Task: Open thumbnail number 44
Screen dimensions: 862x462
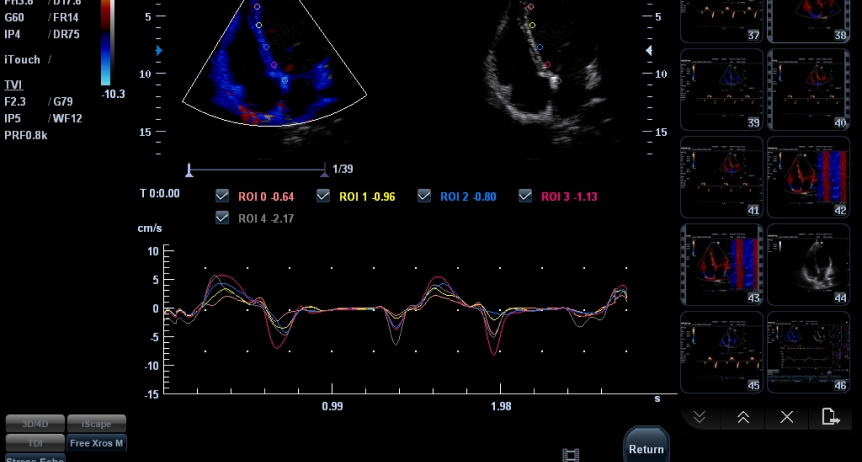Action: [808, 264]
